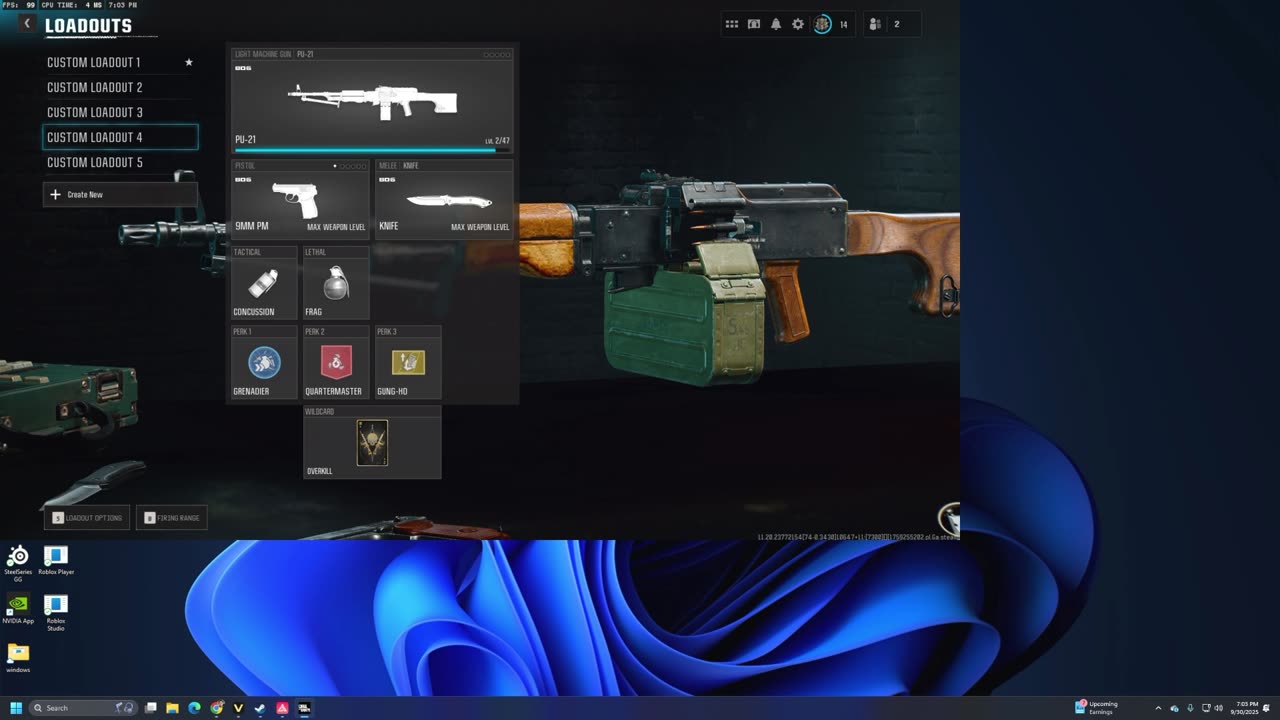Select Custom Loadout 4
This screenshot has width=1280, height=720.
tap(120, 137)
